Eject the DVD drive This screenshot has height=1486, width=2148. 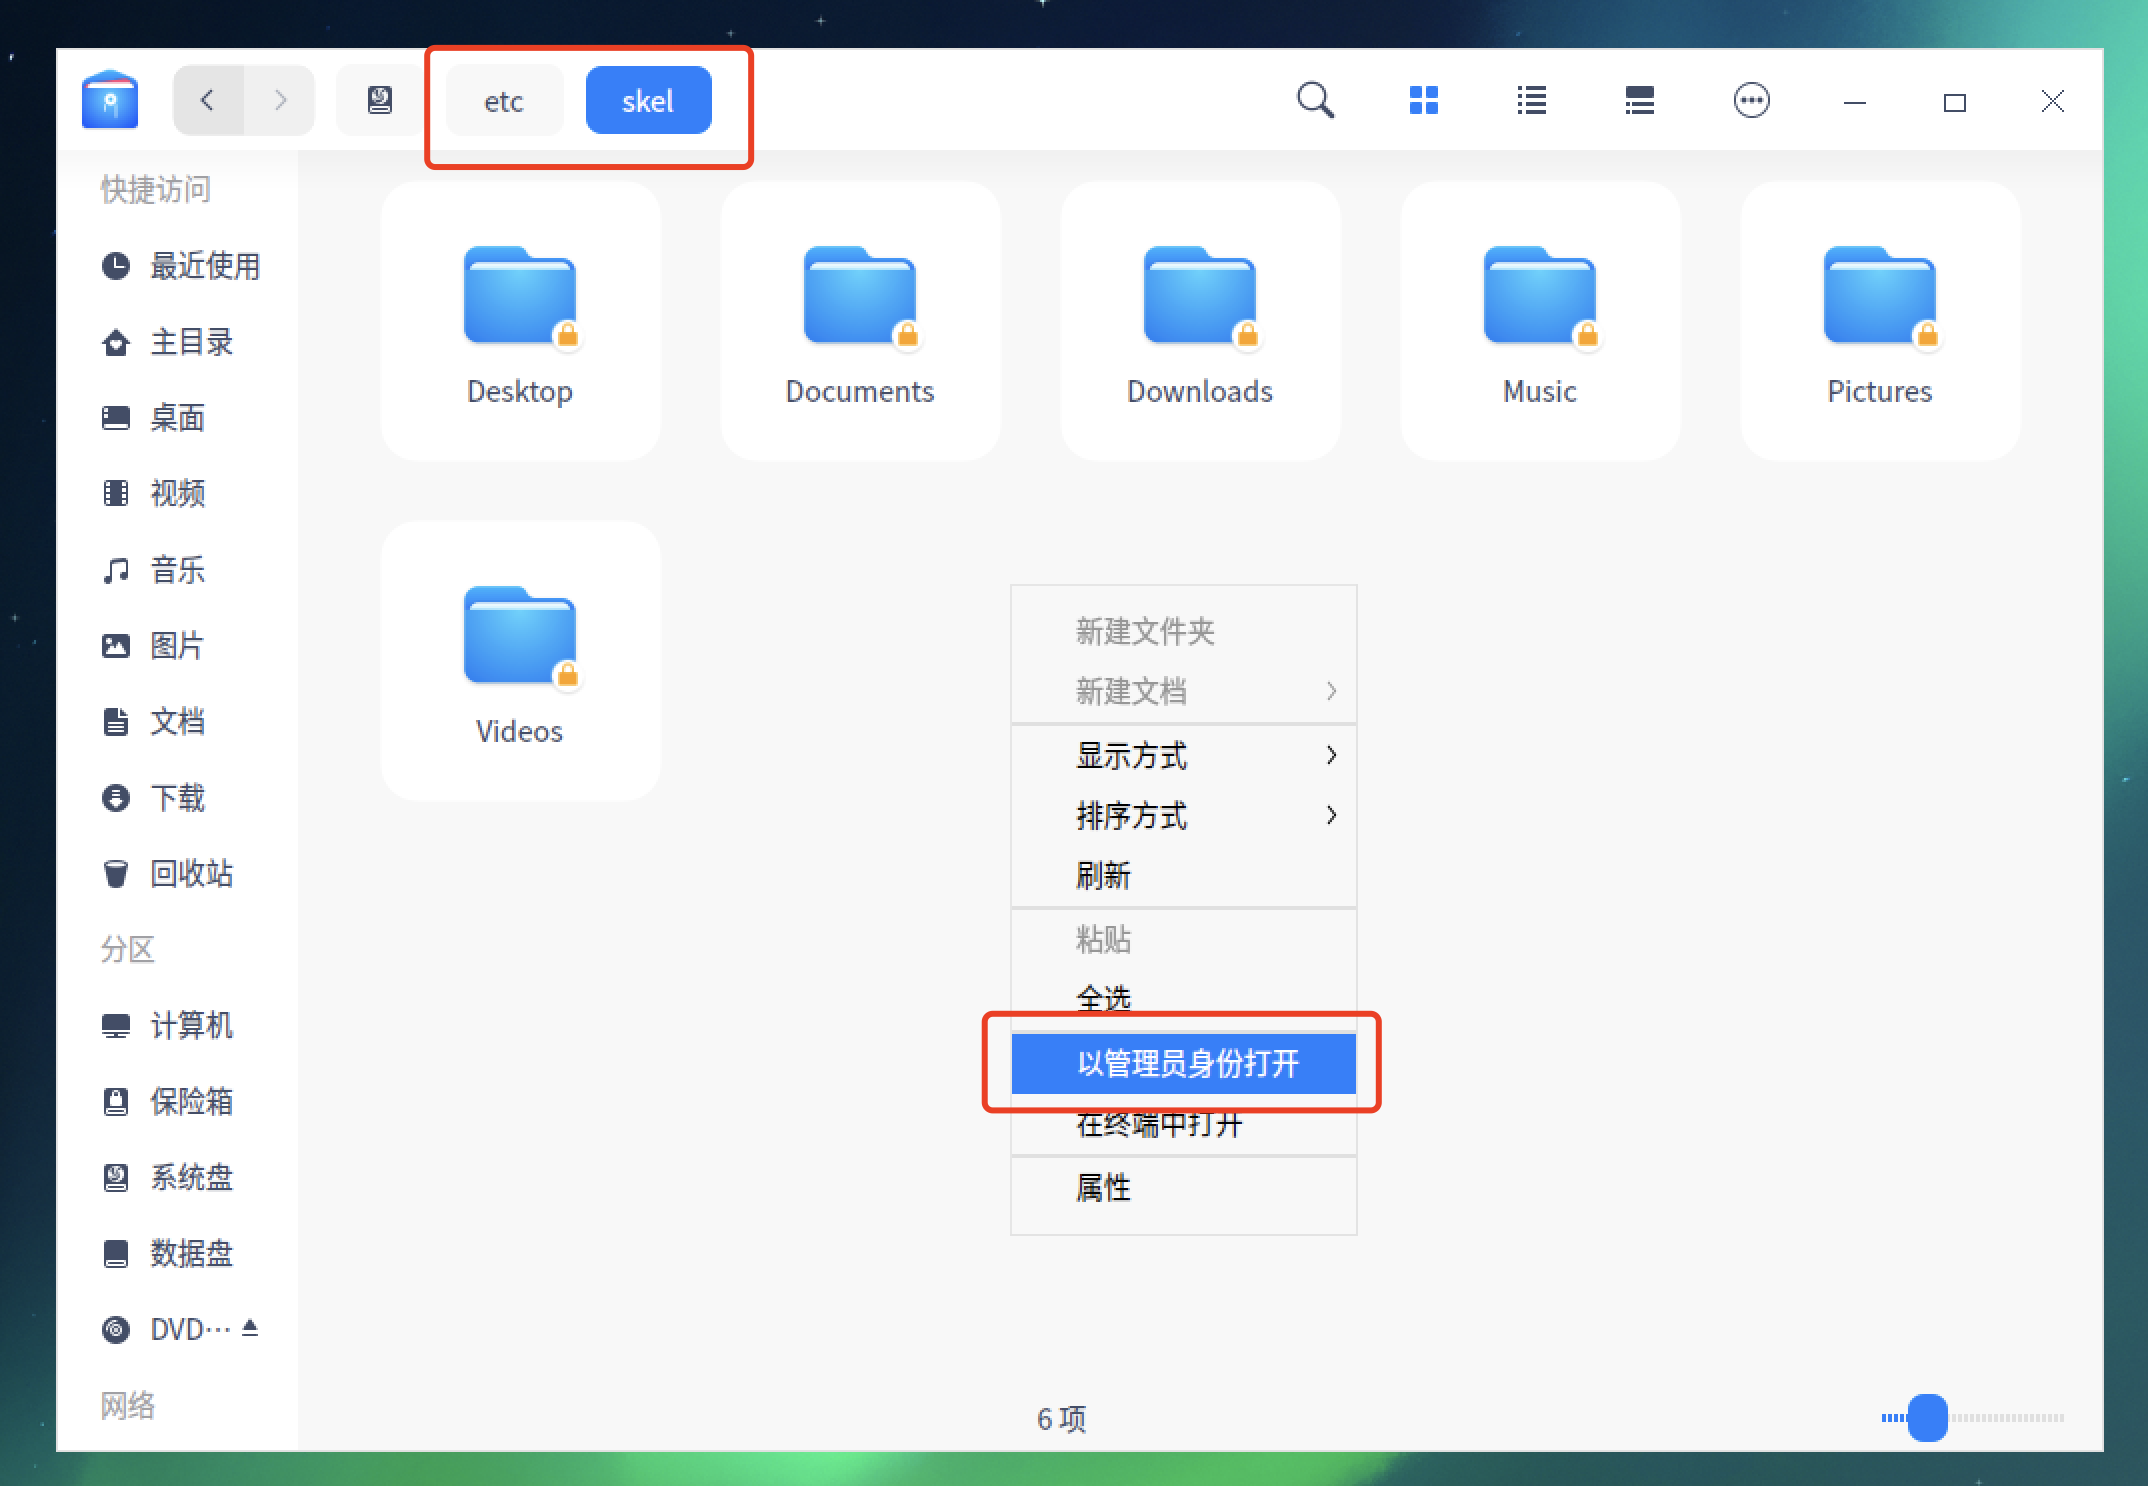tap(250, 1328)
